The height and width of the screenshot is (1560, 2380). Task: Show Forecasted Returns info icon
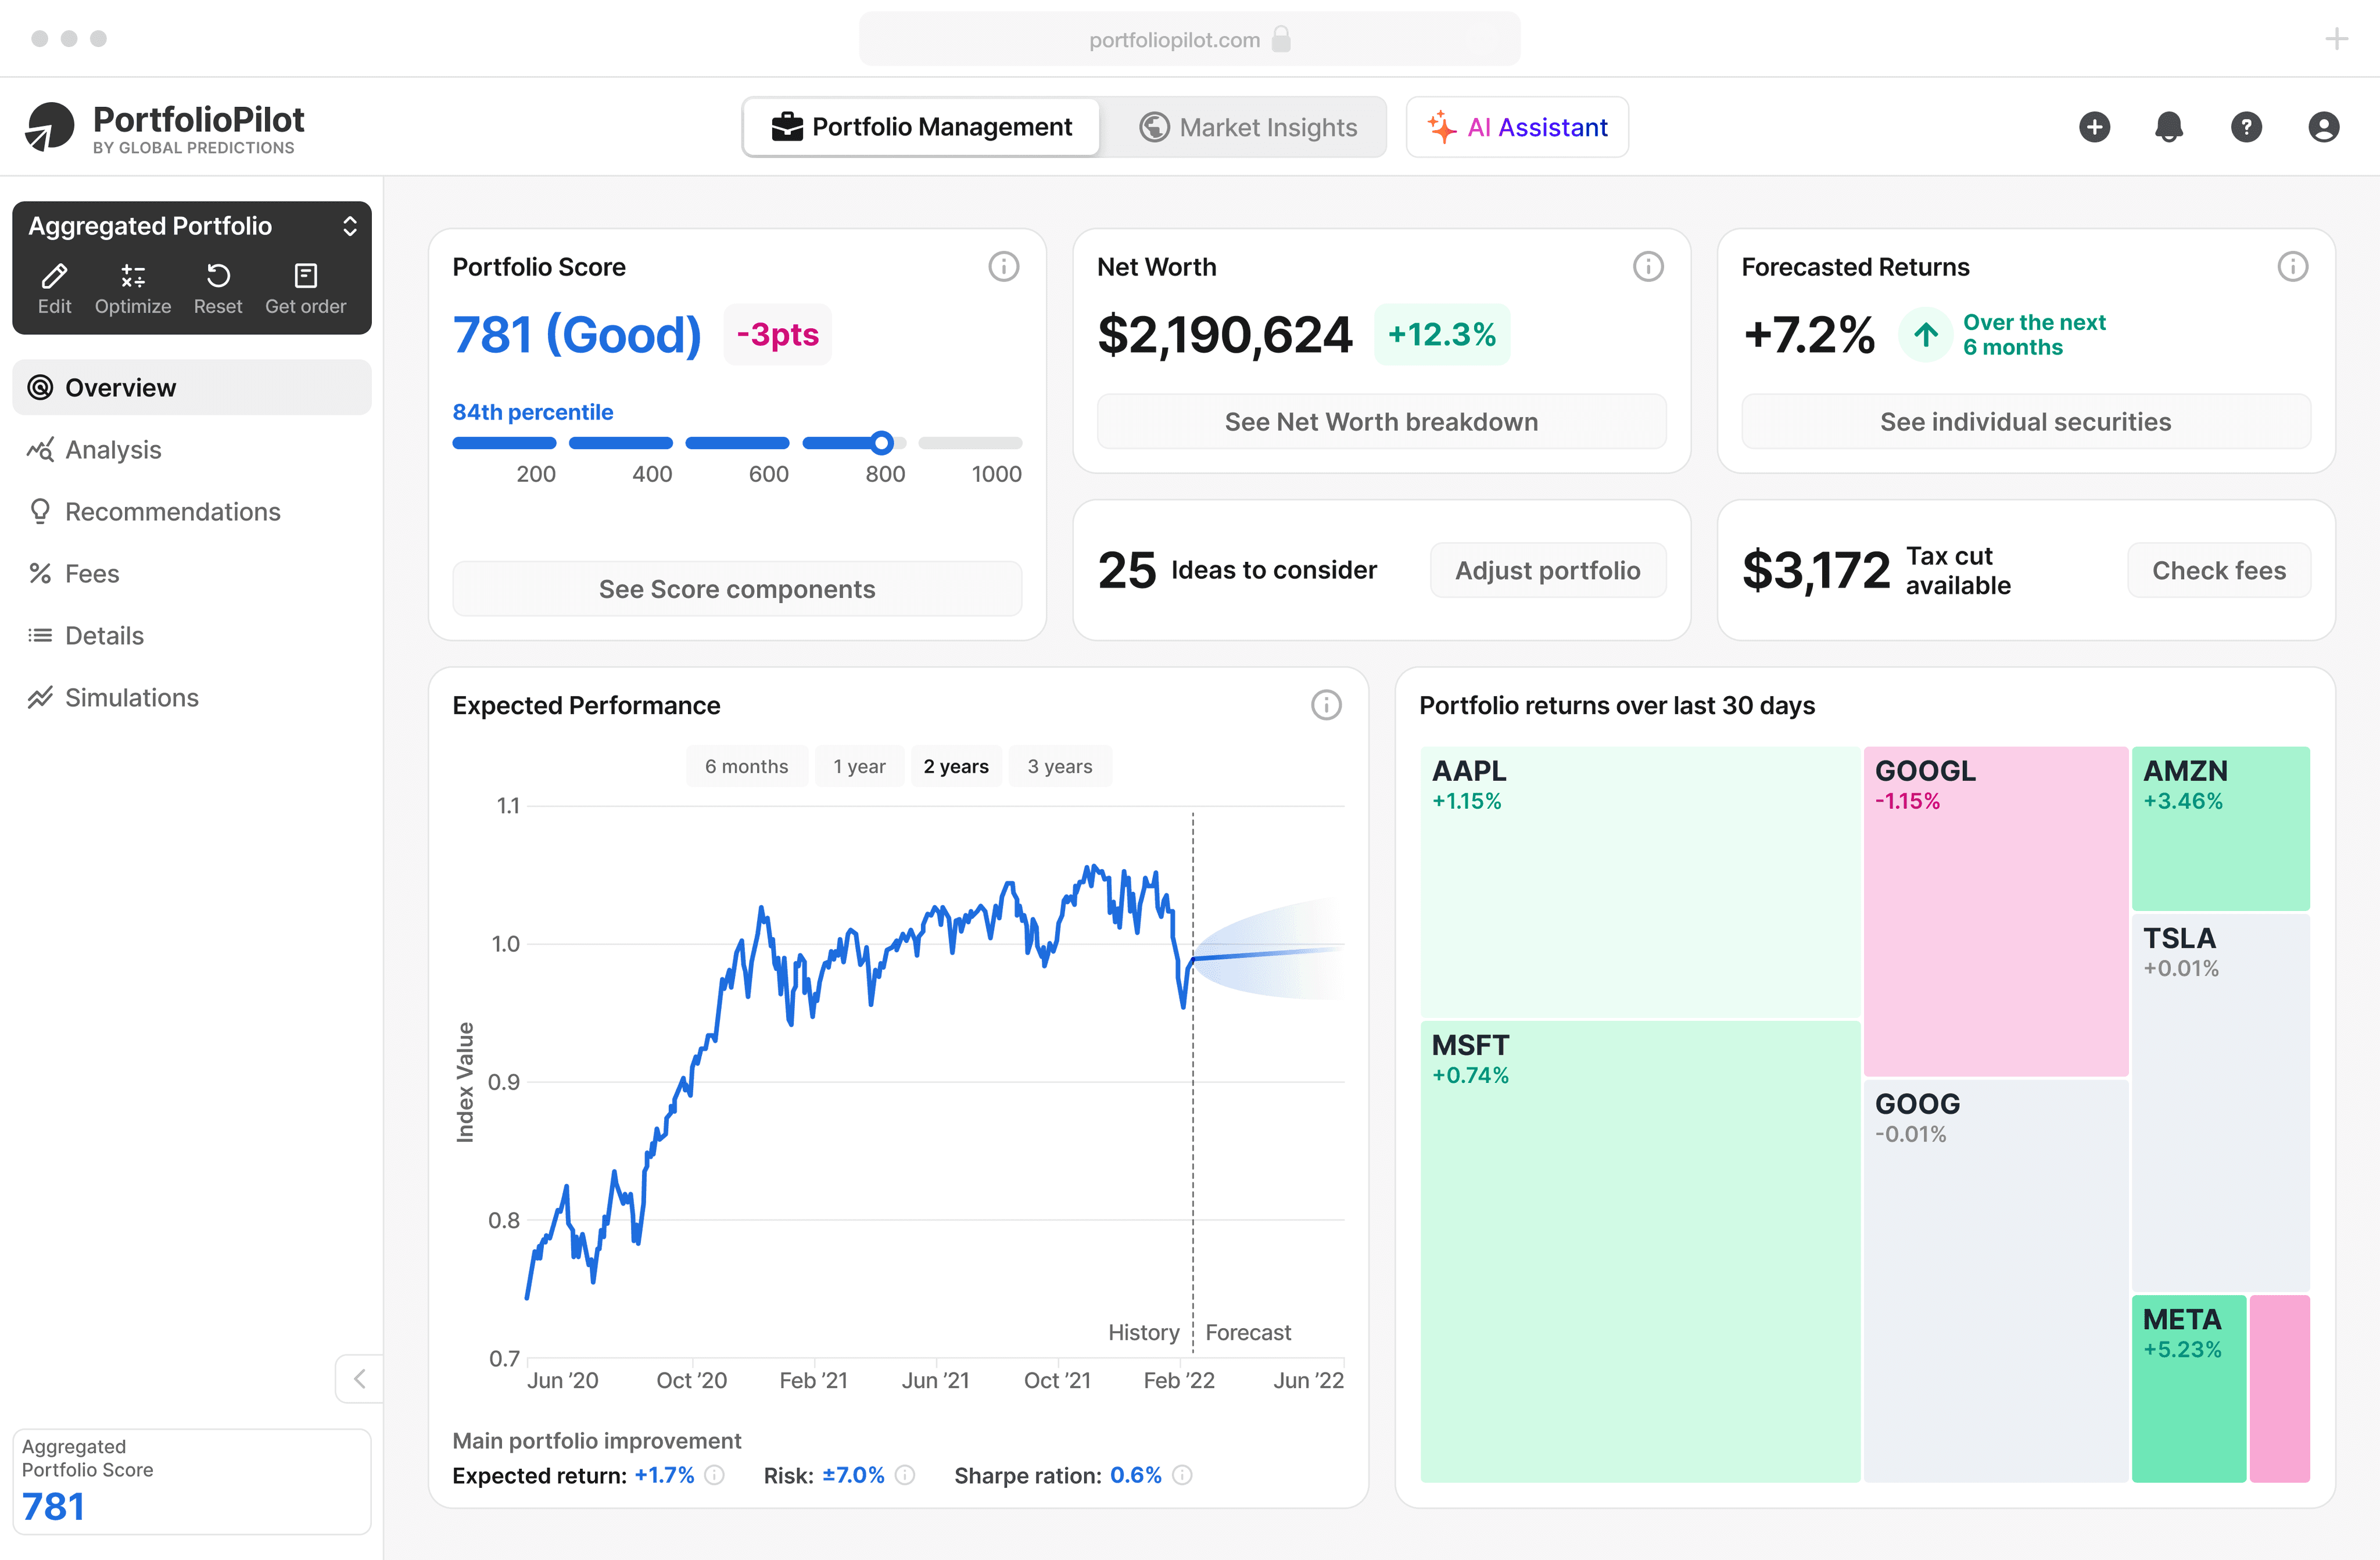[2292, 267]
